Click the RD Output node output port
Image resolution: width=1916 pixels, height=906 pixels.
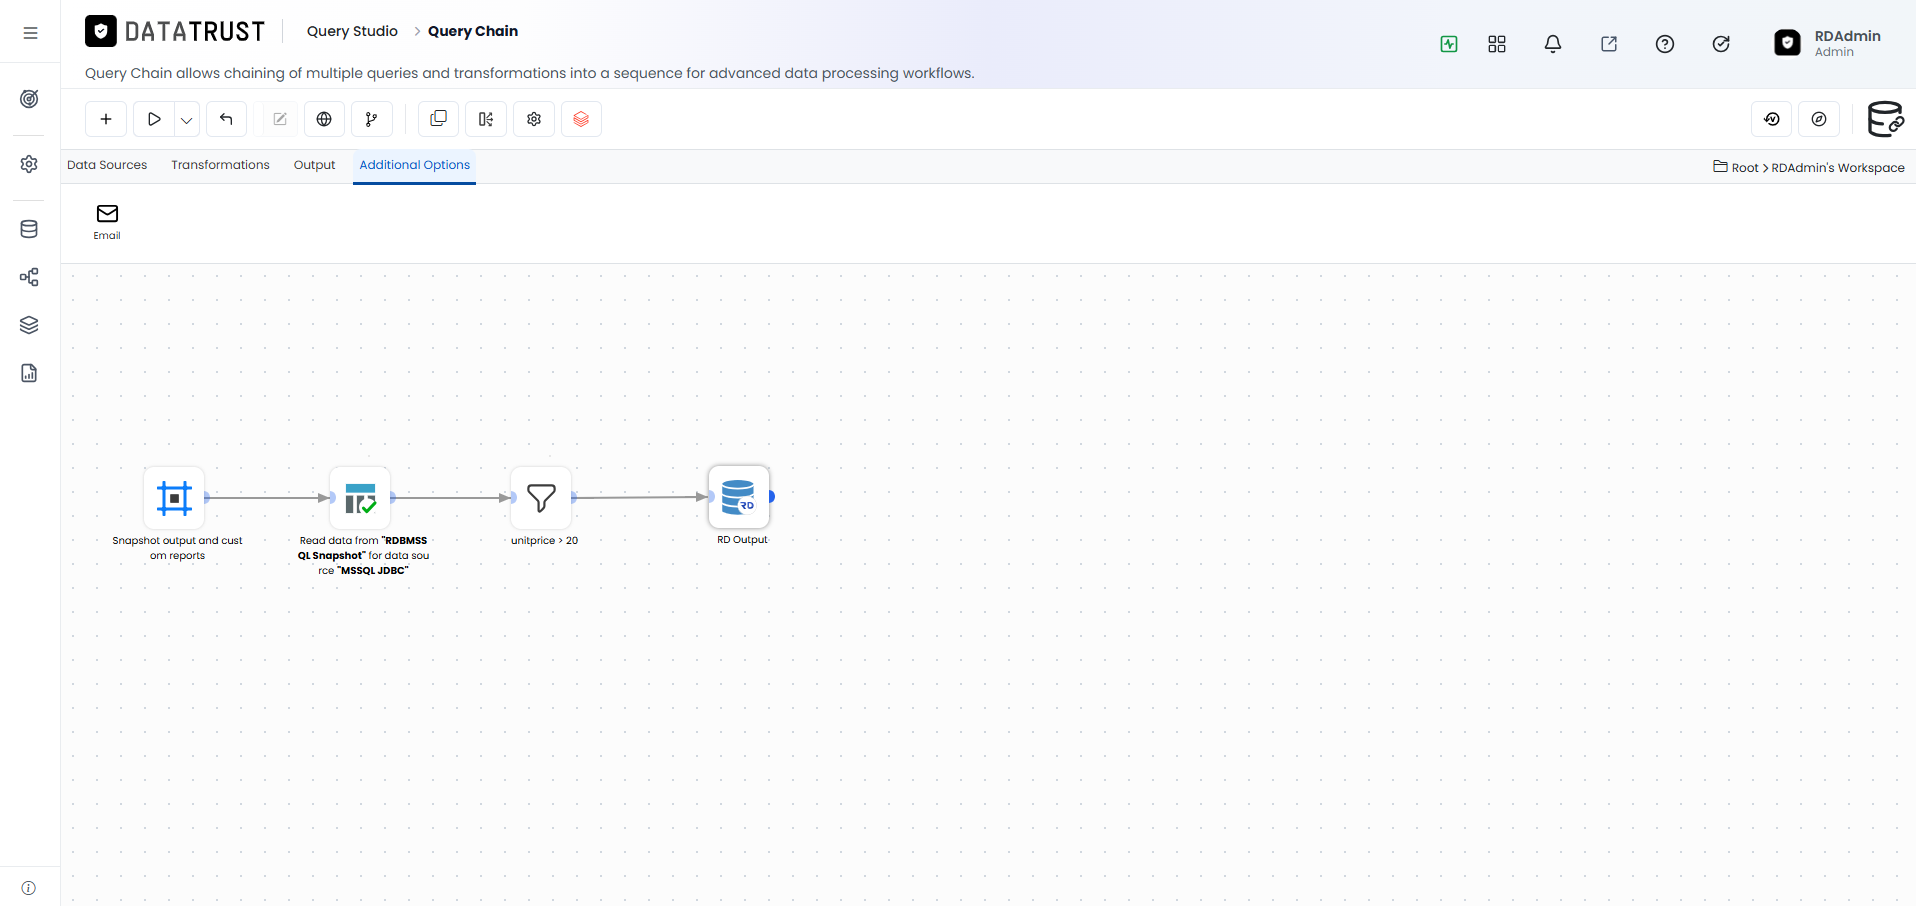(772, 496)
